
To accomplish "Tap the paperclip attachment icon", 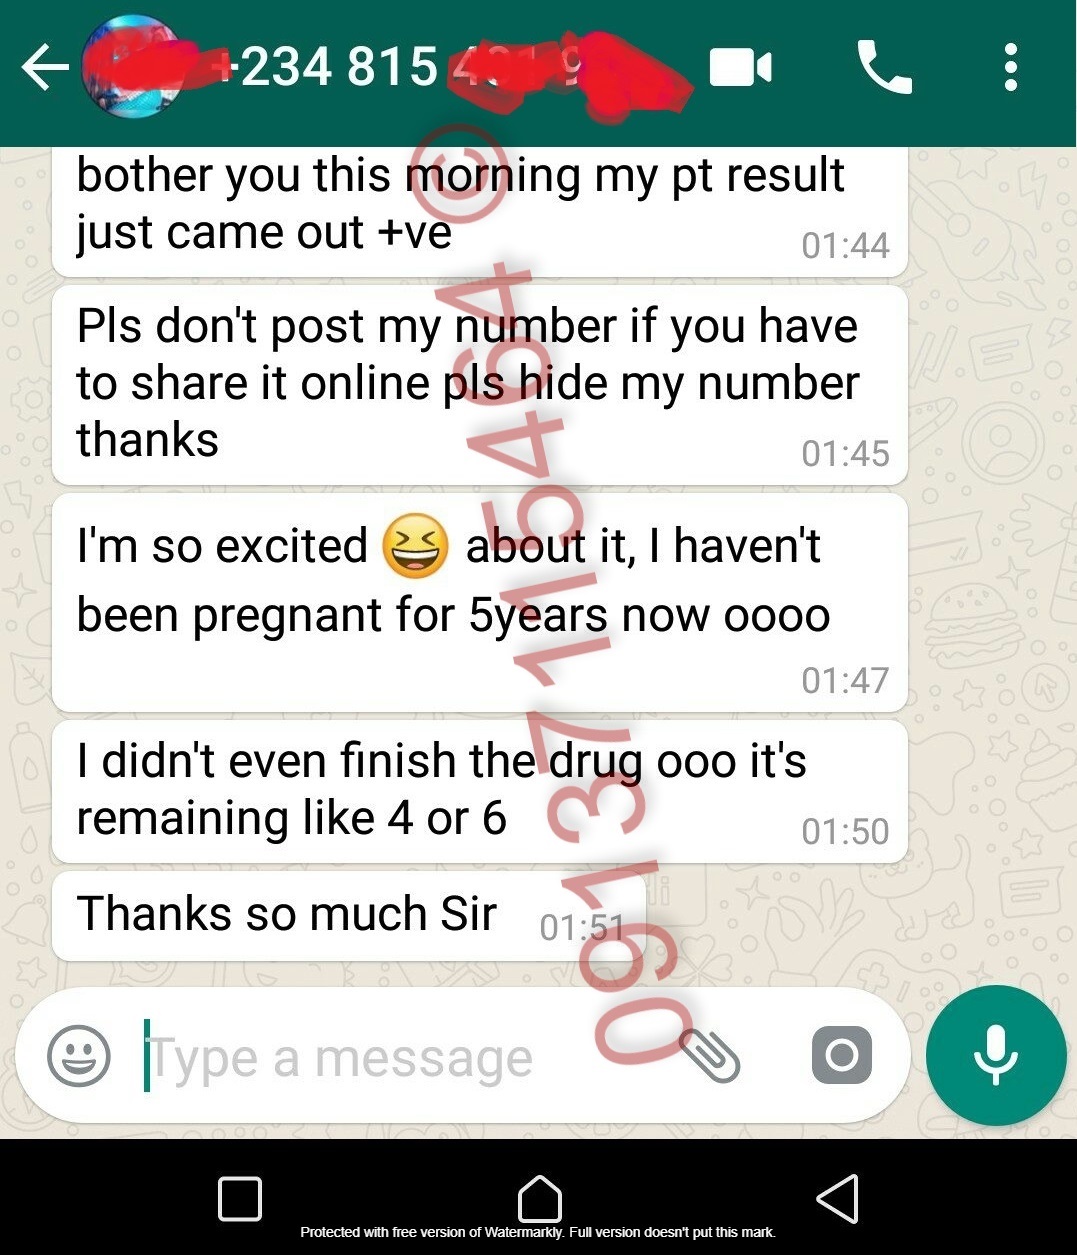I will [x=710, y=1056].
